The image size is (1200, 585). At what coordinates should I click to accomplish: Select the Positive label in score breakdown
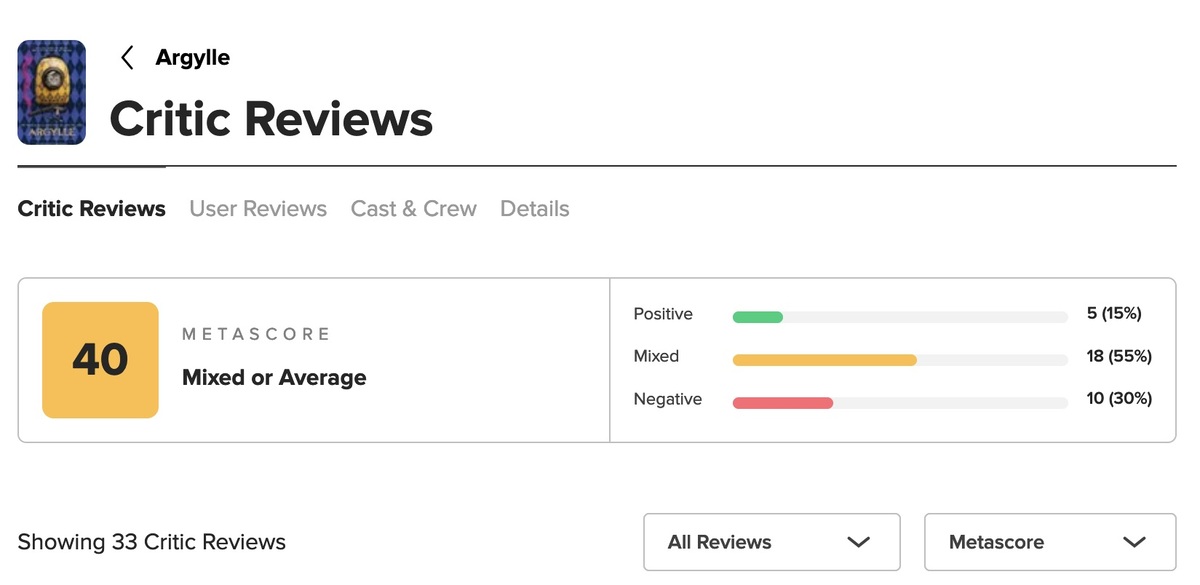663,314
